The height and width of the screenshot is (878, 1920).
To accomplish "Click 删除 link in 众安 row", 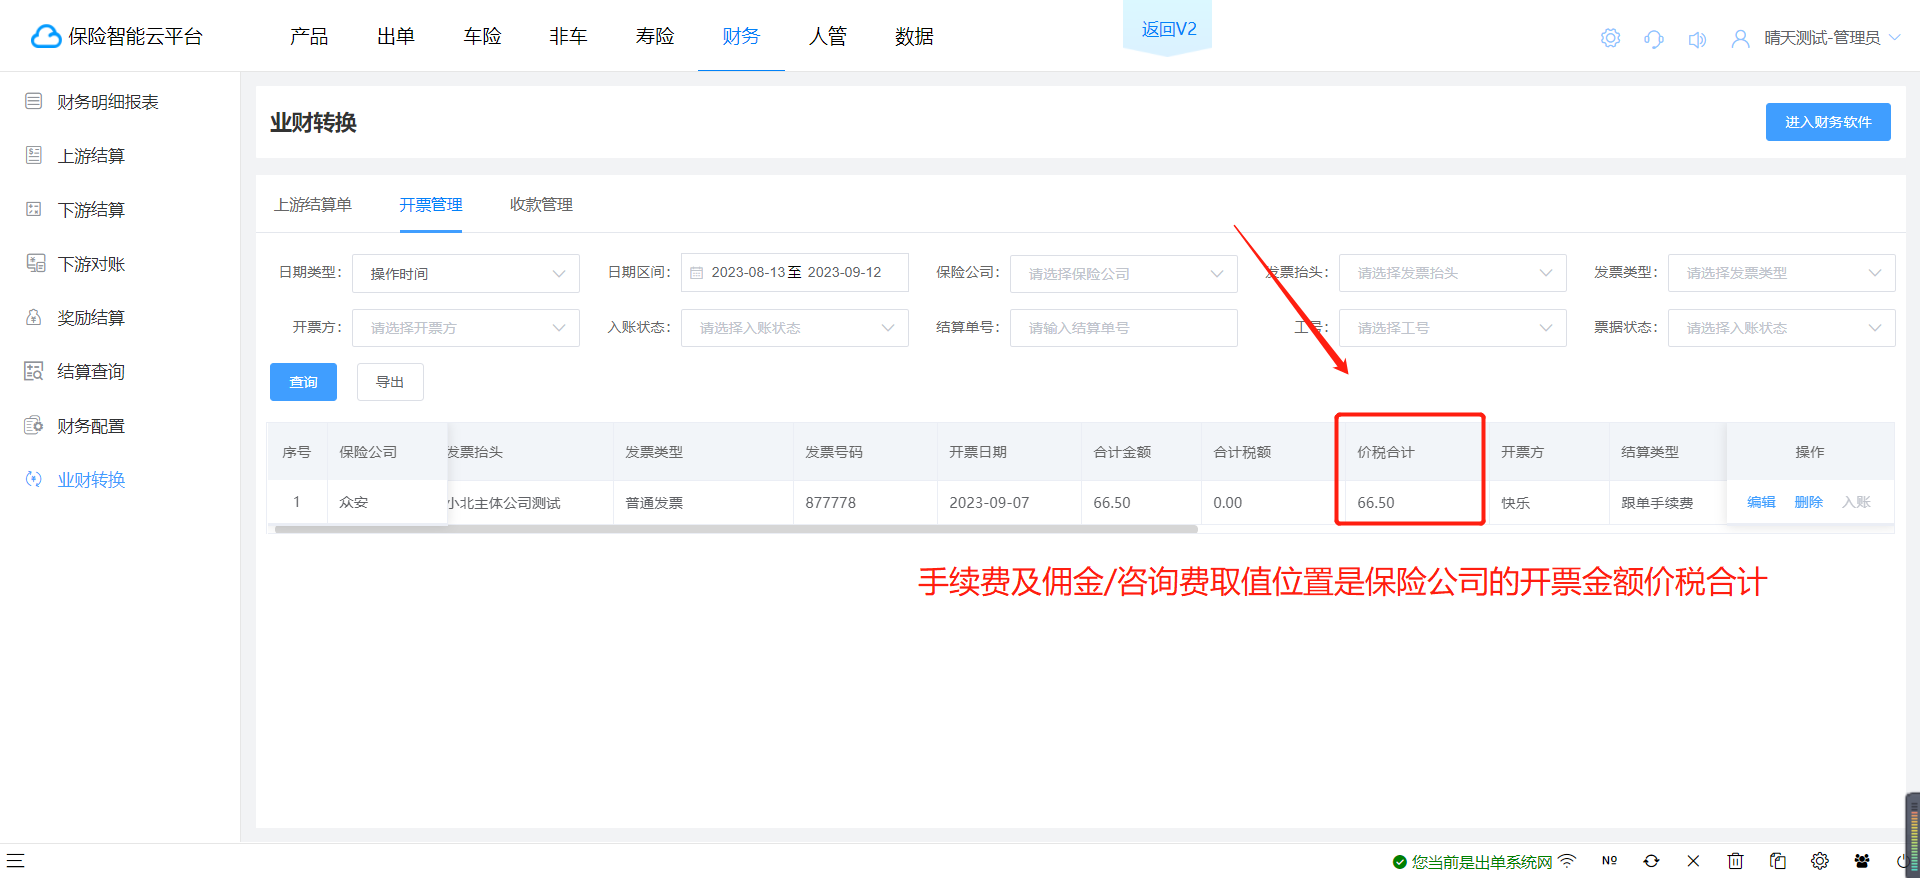I will click(x=1809, y=502).
